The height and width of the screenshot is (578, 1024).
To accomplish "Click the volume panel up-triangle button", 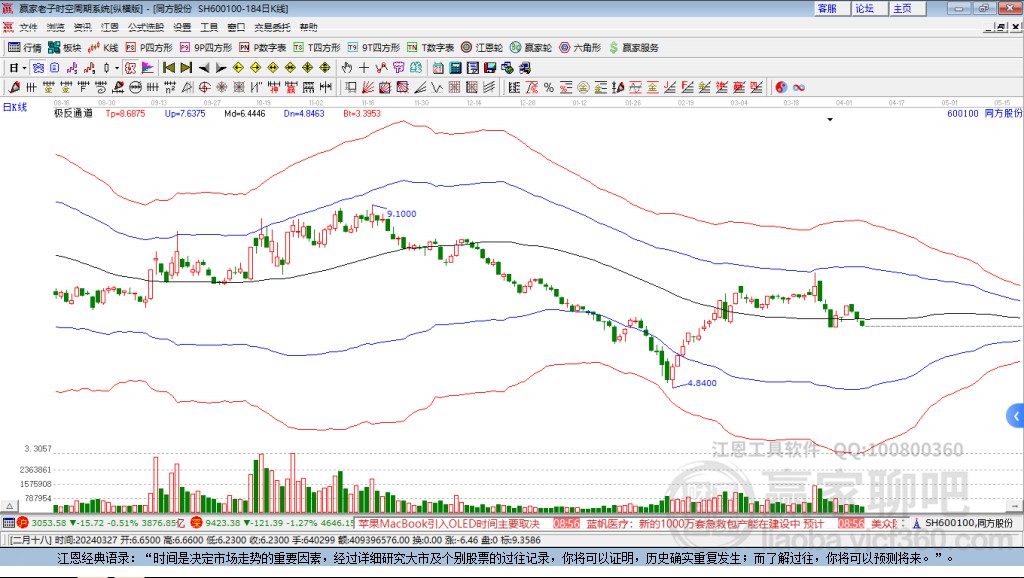I will 9,506.
